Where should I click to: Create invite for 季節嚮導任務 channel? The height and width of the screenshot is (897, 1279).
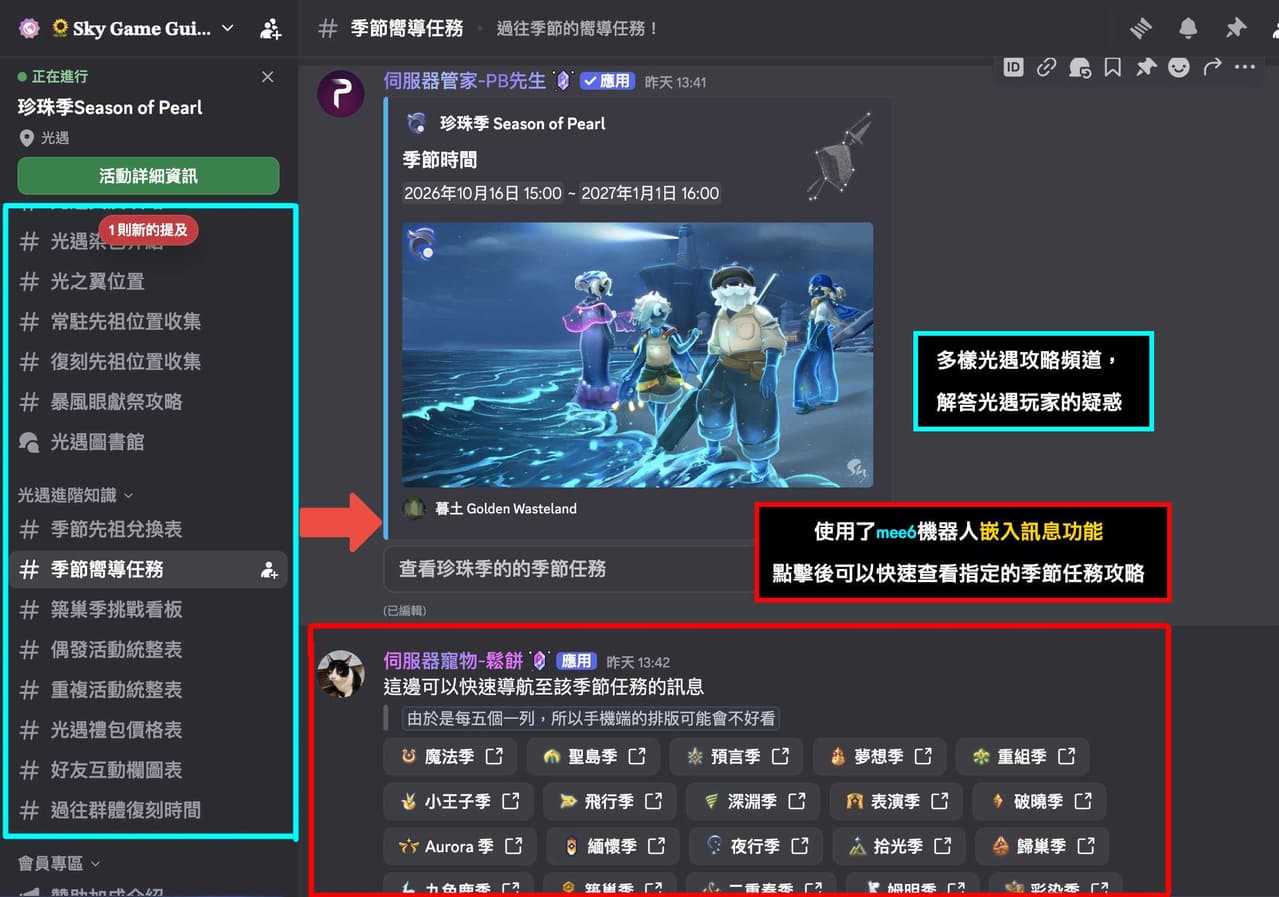tap(269, 570)
